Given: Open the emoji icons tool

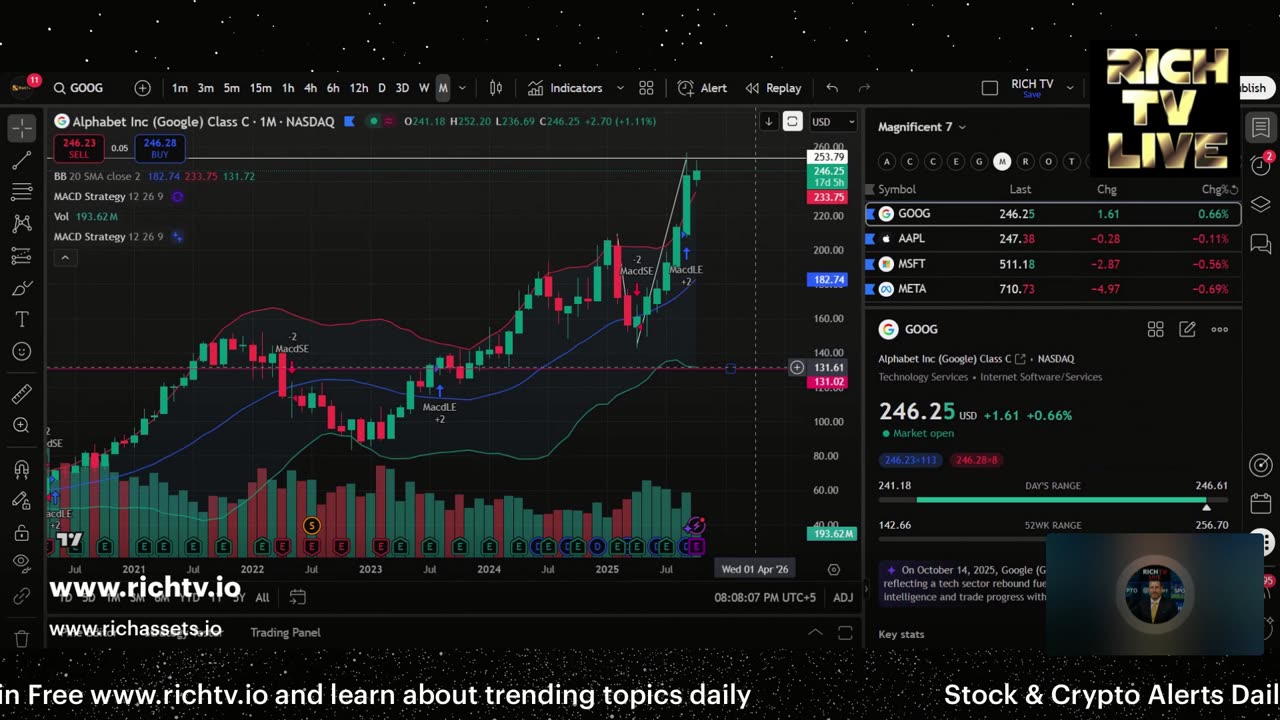Looking at the screenshot, I should pos(21,352).
